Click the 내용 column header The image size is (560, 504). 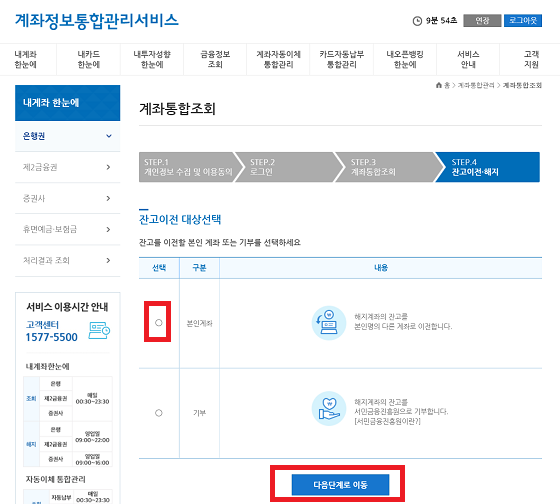tap(381, 268)
